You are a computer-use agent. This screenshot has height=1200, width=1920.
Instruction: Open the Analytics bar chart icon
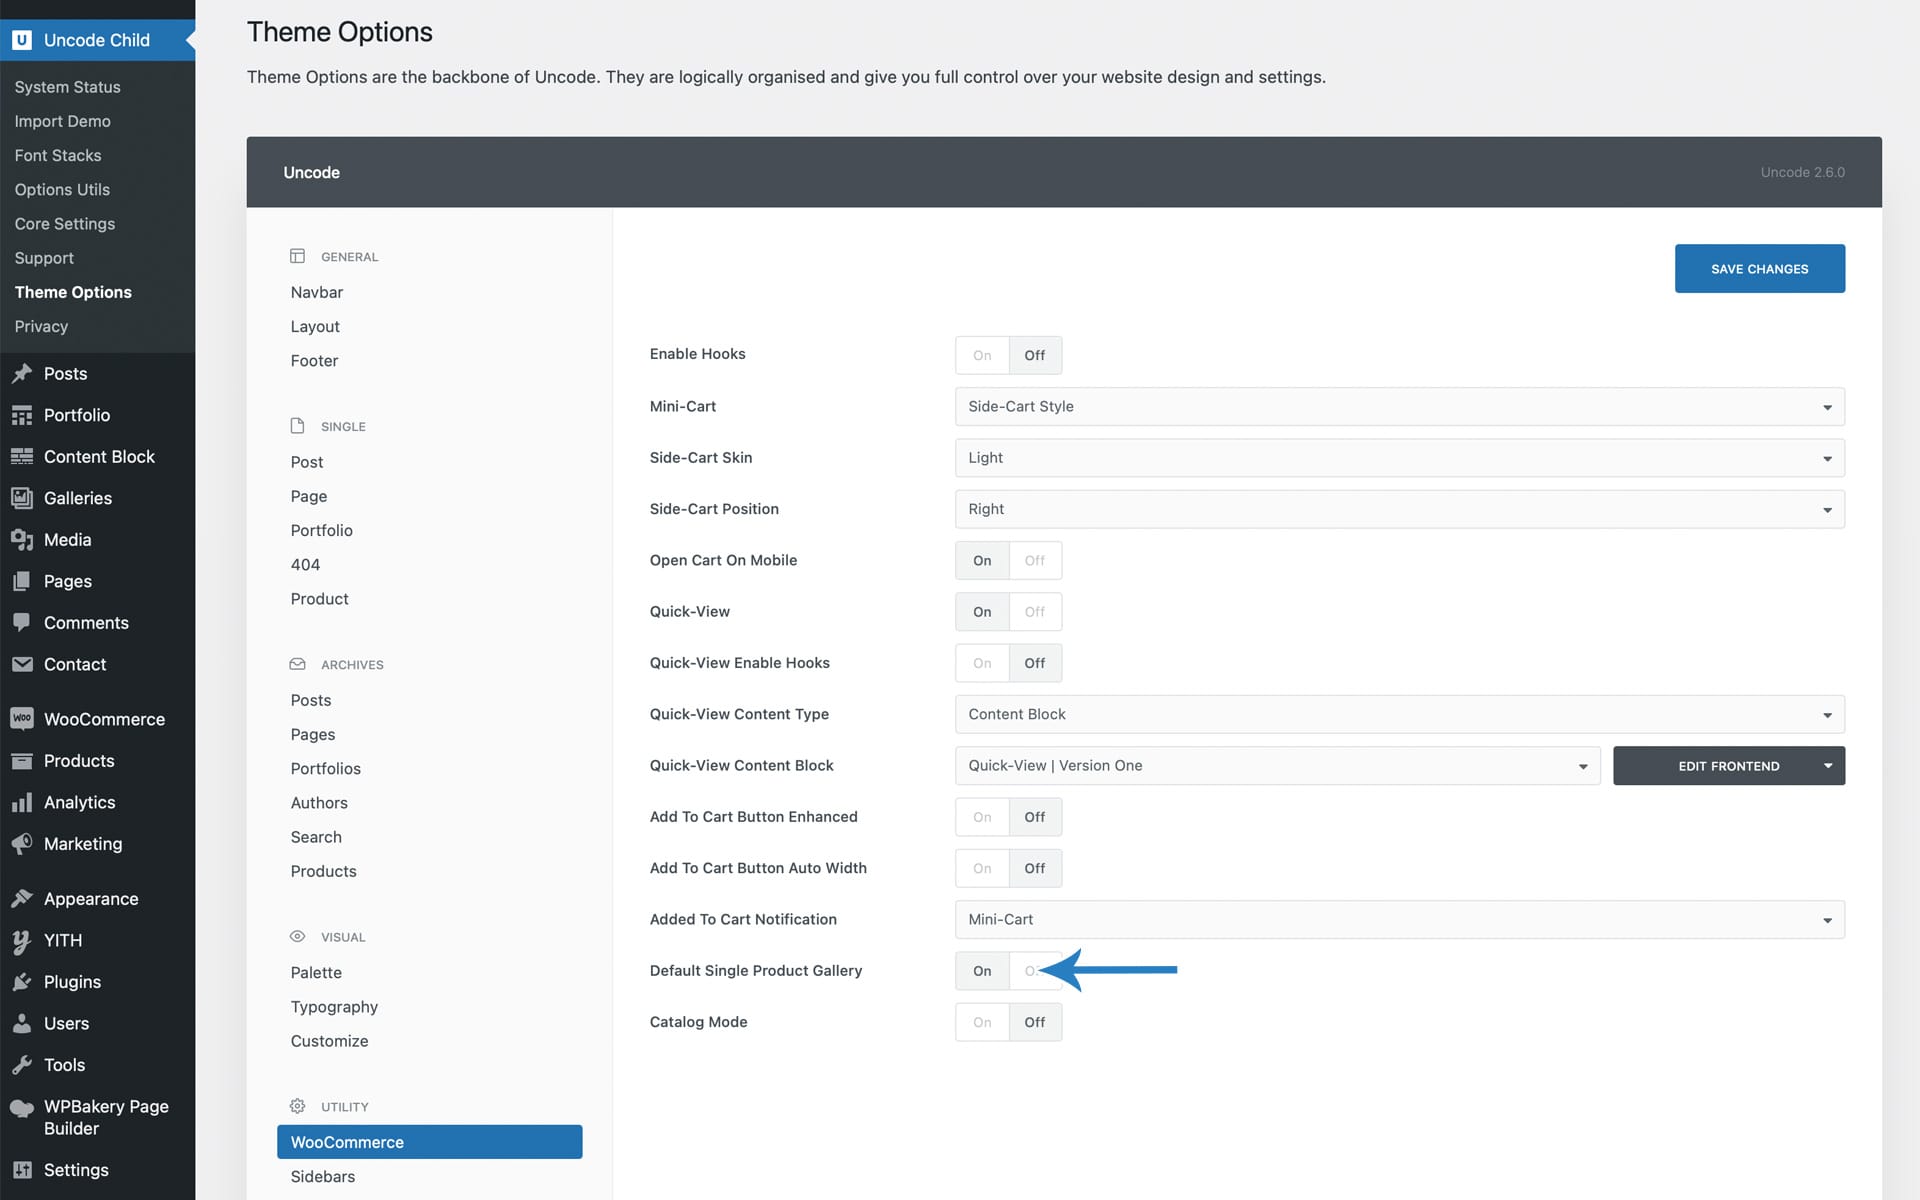pos(22,803)
